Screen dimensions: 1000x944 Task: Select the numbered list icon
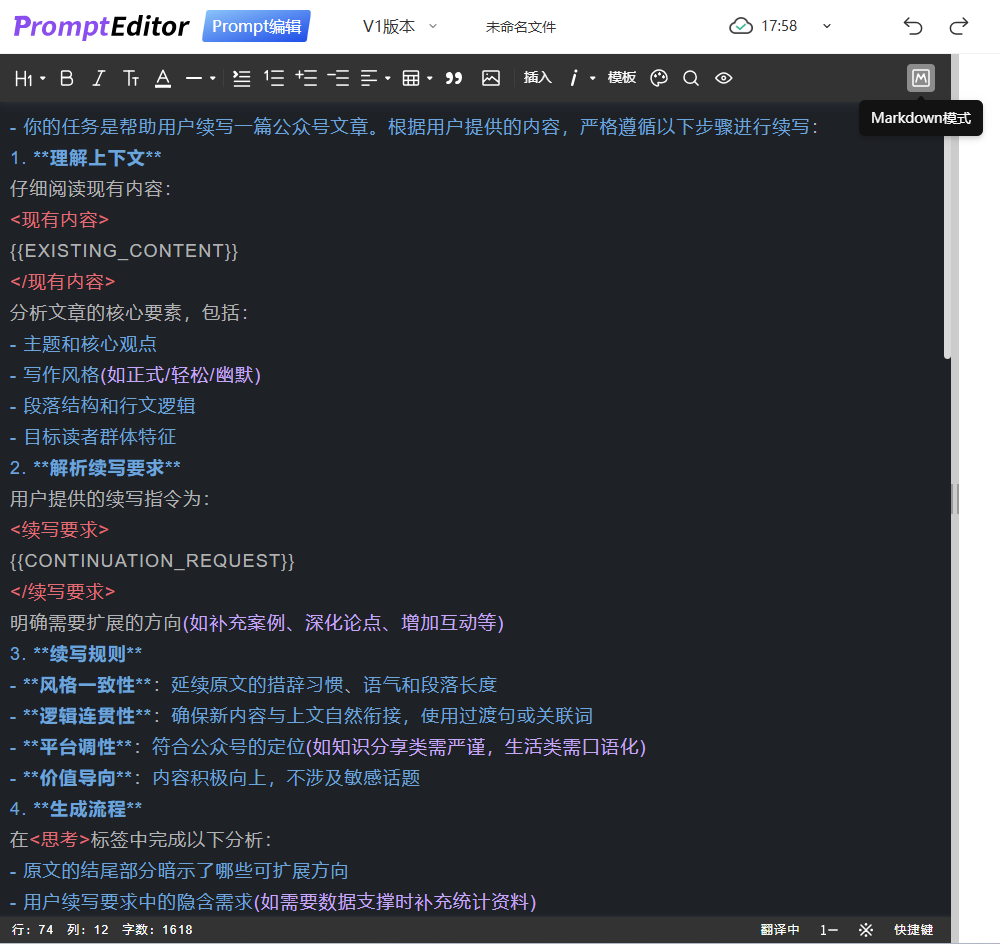tap(273, 78)
